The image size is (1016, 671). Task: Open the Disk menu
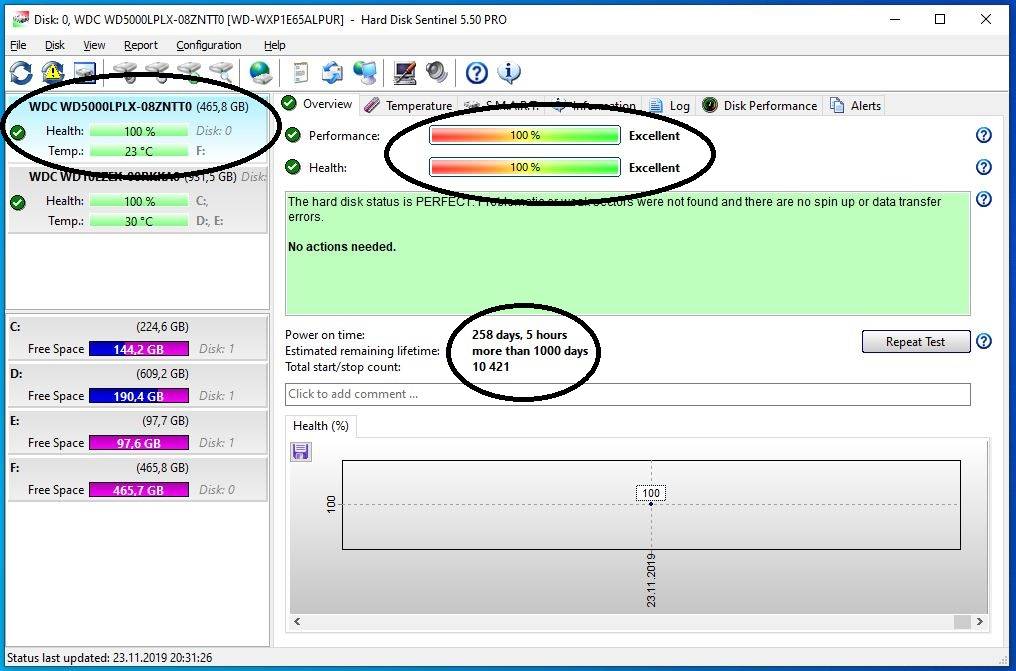coord(54,45)
